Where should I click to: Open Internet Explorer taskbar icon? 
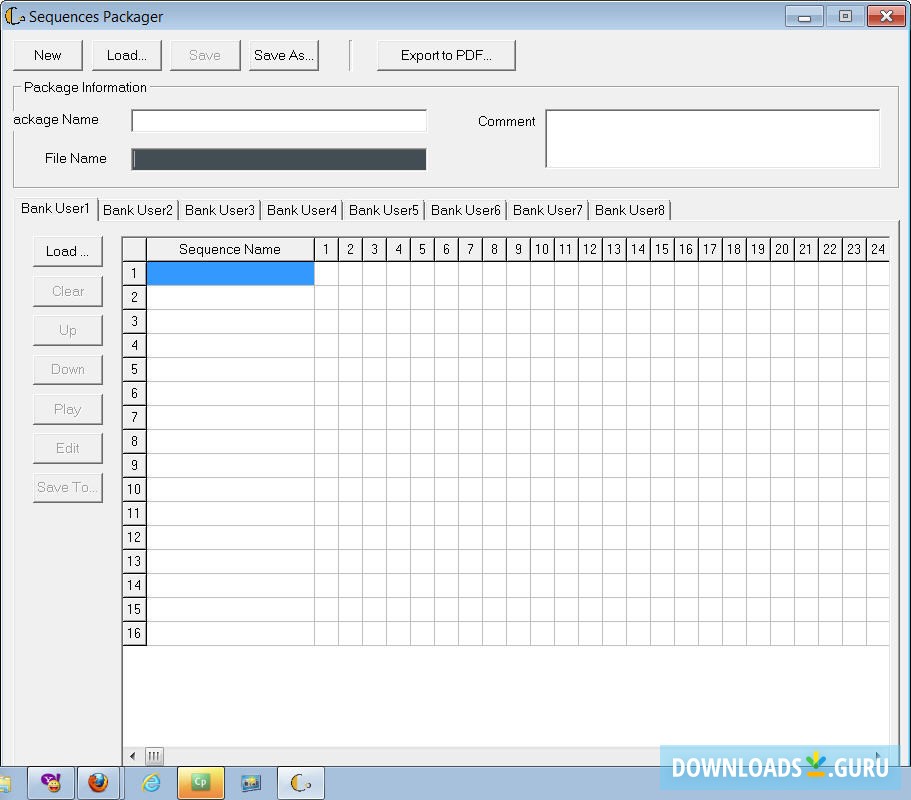152,783
